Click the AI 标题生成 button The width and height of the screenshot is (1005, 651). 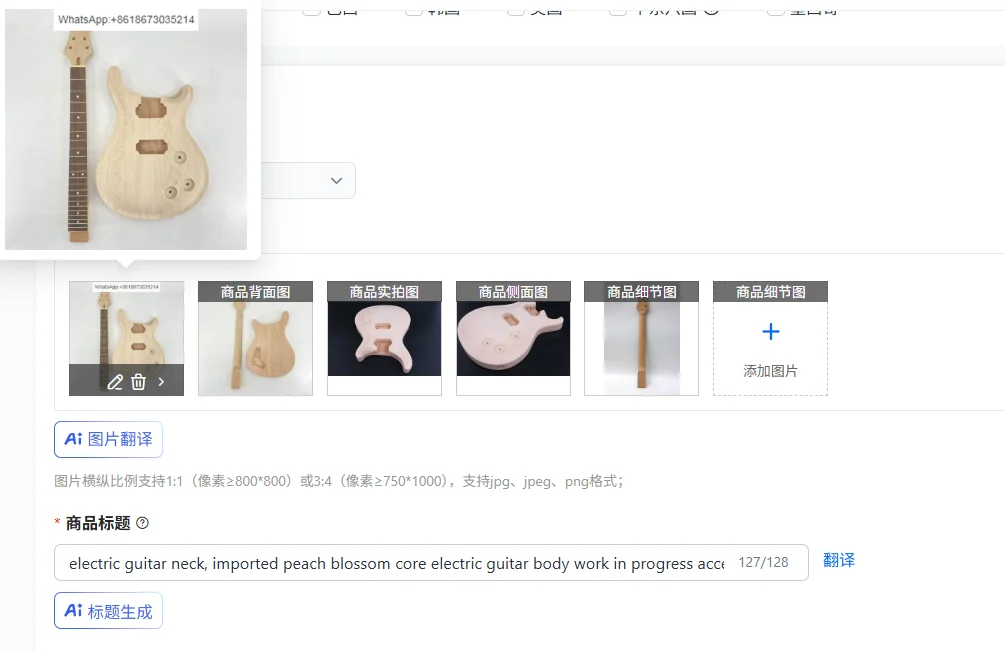108,611
